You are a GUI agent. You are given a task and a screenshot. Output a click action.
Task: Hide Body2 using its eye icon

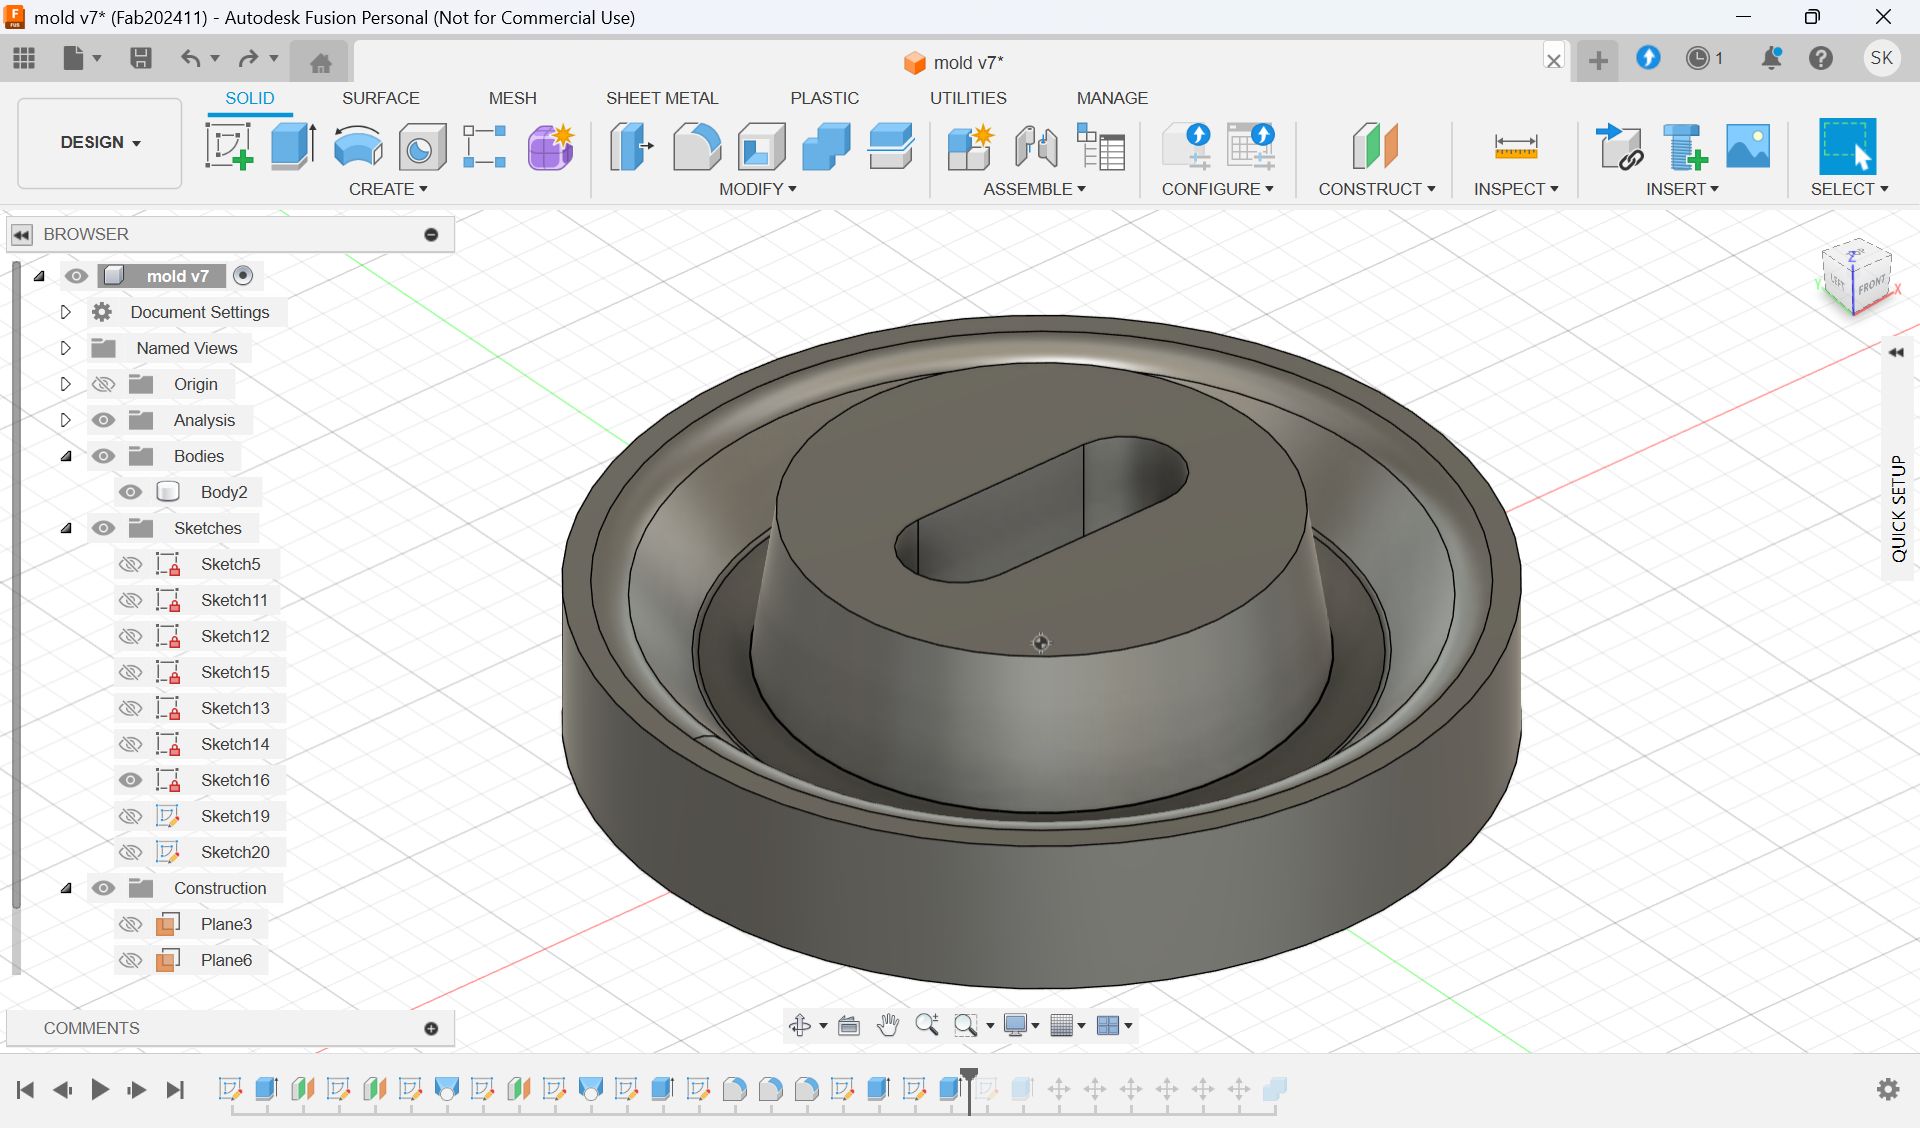(130, 492)
